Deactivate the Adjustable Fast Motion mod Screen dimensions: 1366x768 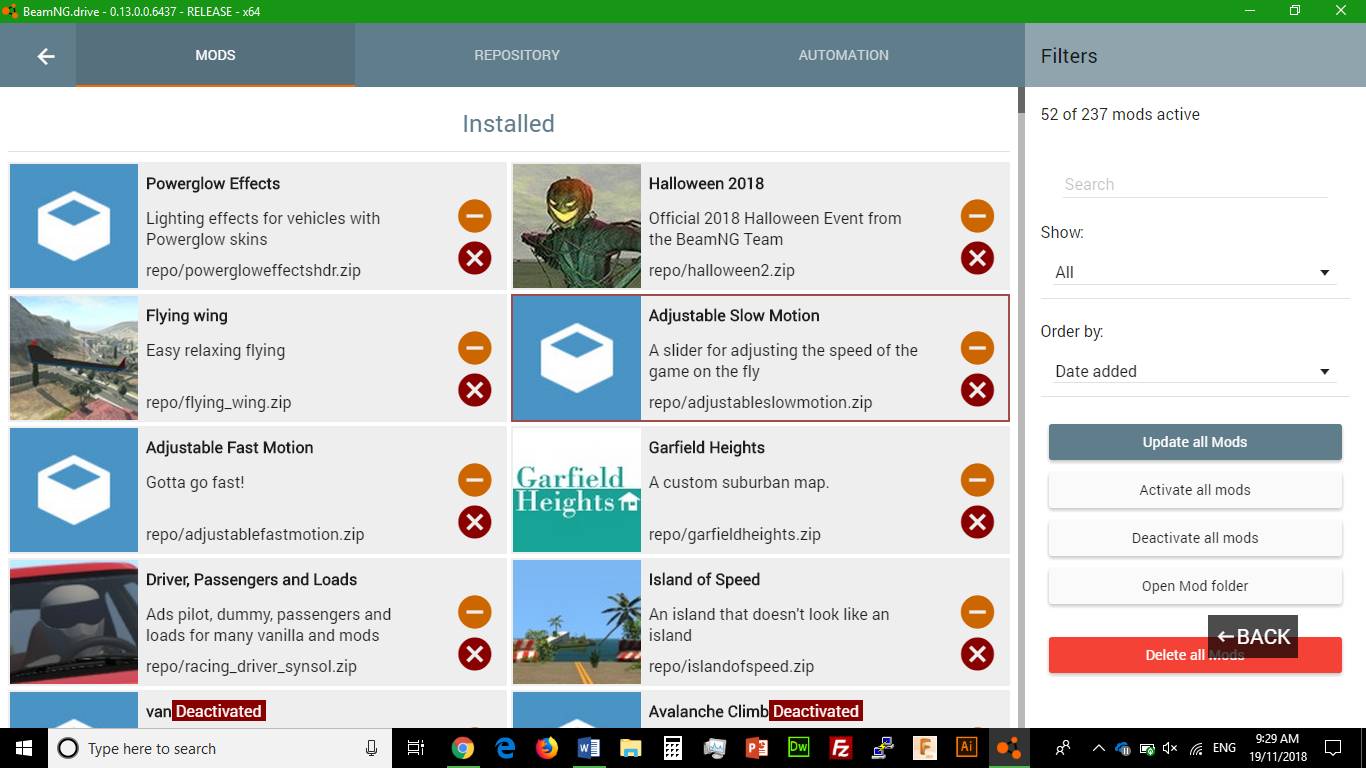(475, 480)
